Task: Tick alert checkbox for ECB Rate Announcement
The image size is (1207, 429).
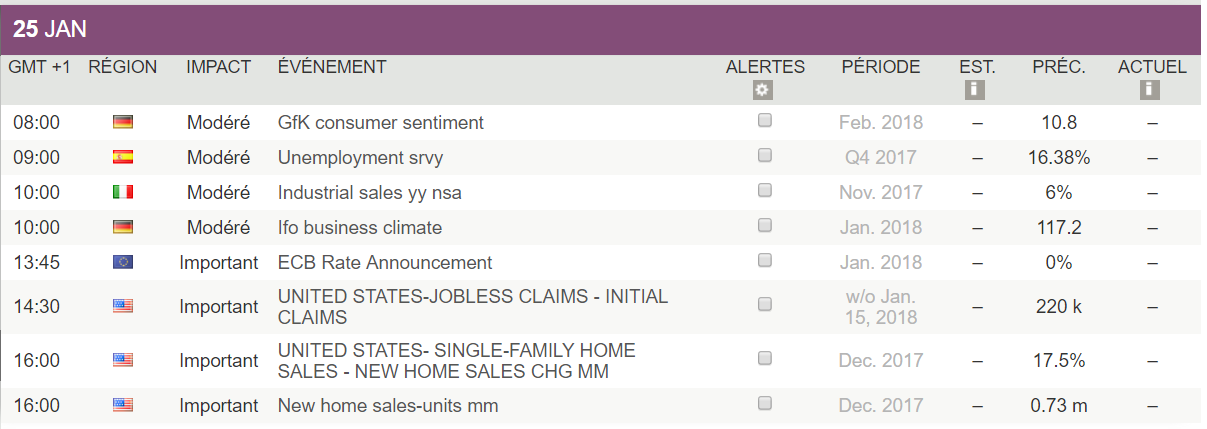Action: coord(765,261)
